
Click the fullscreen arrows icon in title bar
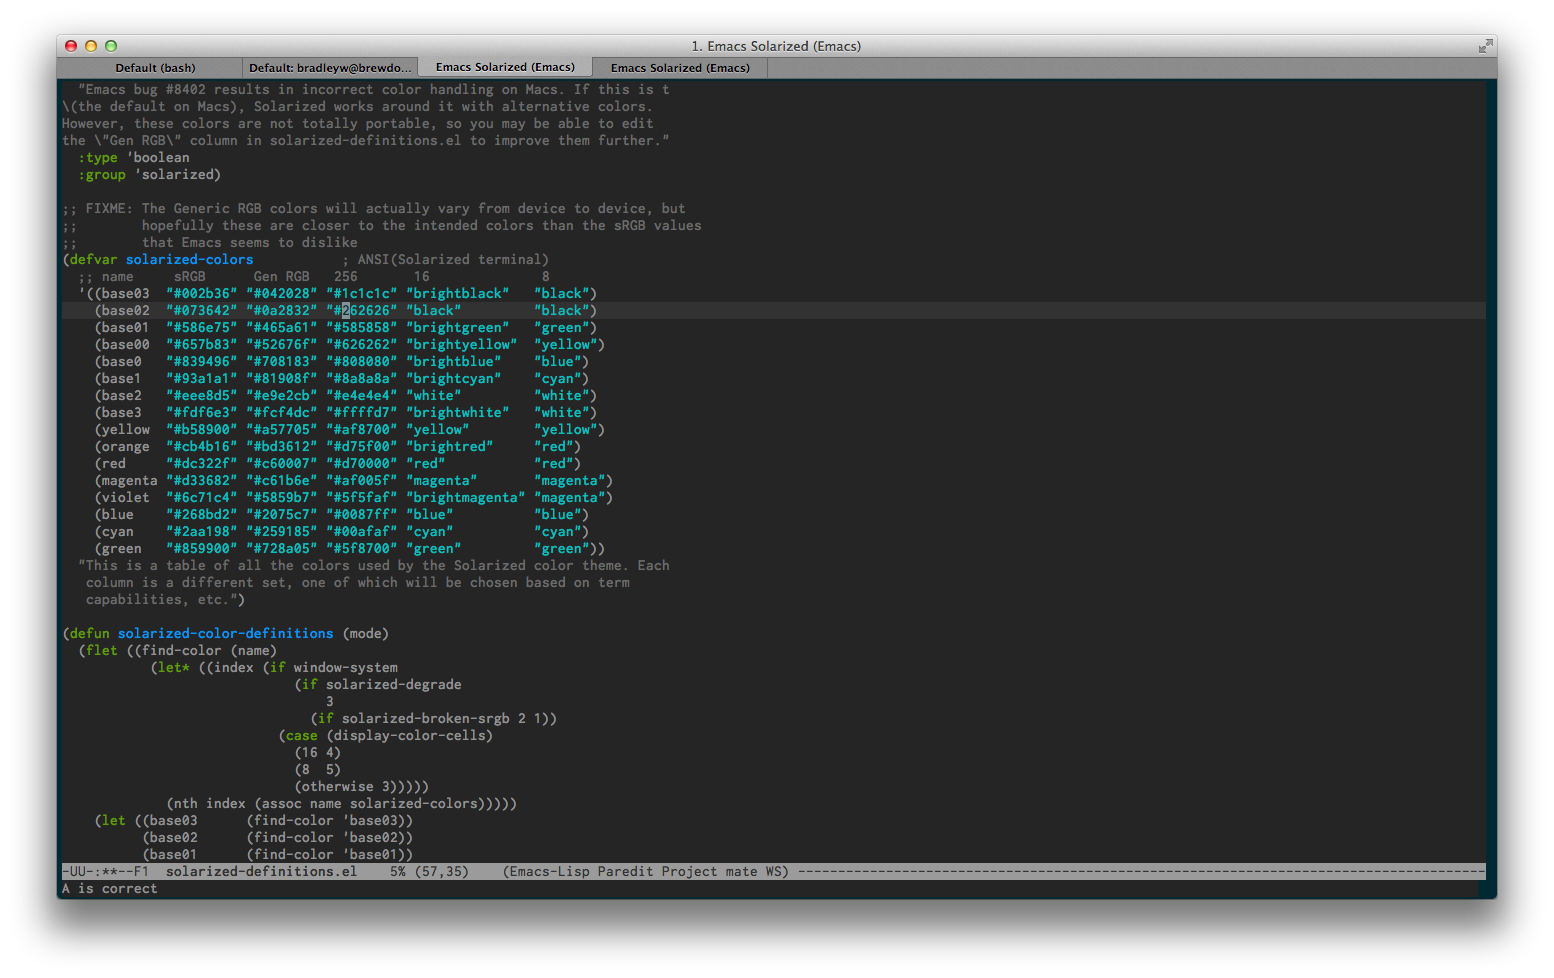click(1485, 46)
